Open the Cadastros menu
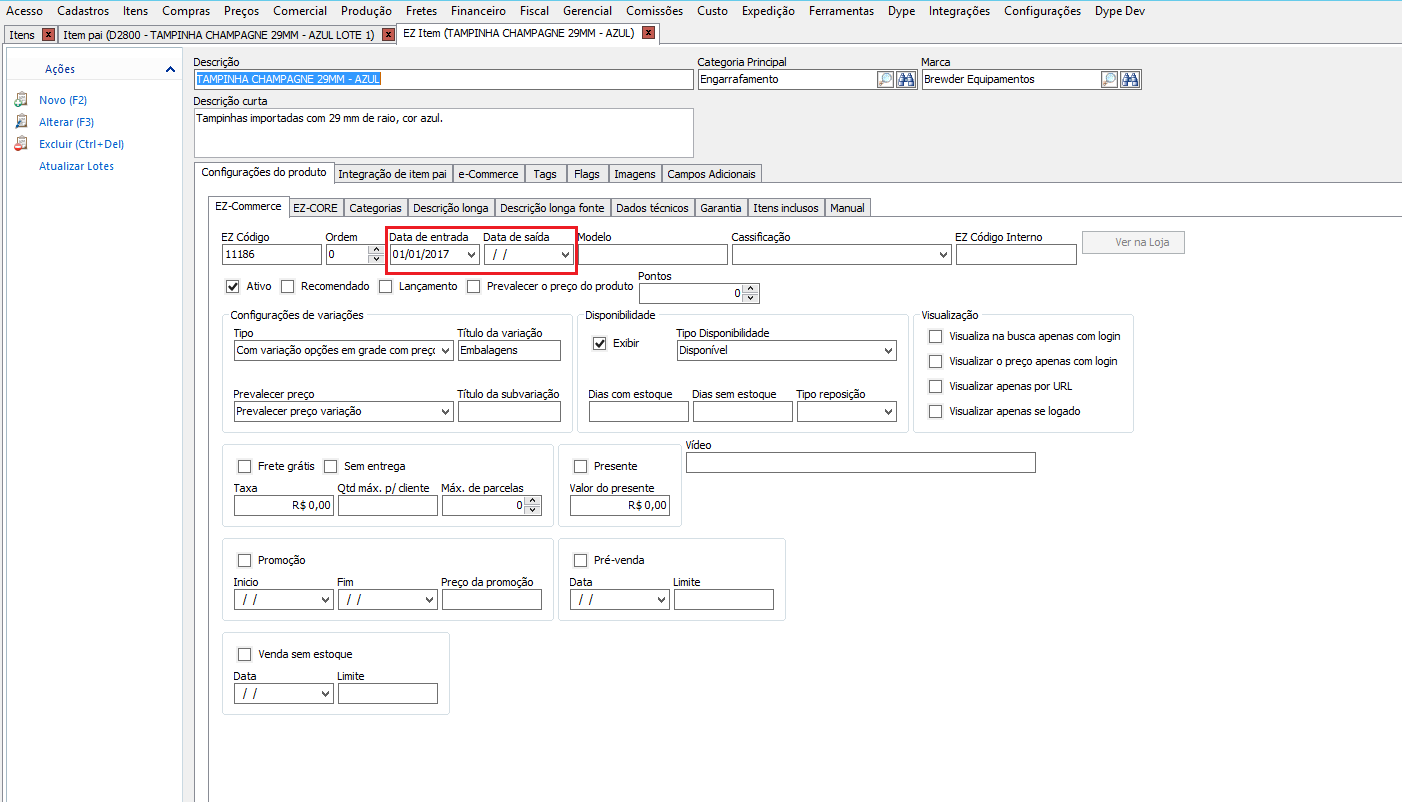1402x802 pixels. [83, 11]
